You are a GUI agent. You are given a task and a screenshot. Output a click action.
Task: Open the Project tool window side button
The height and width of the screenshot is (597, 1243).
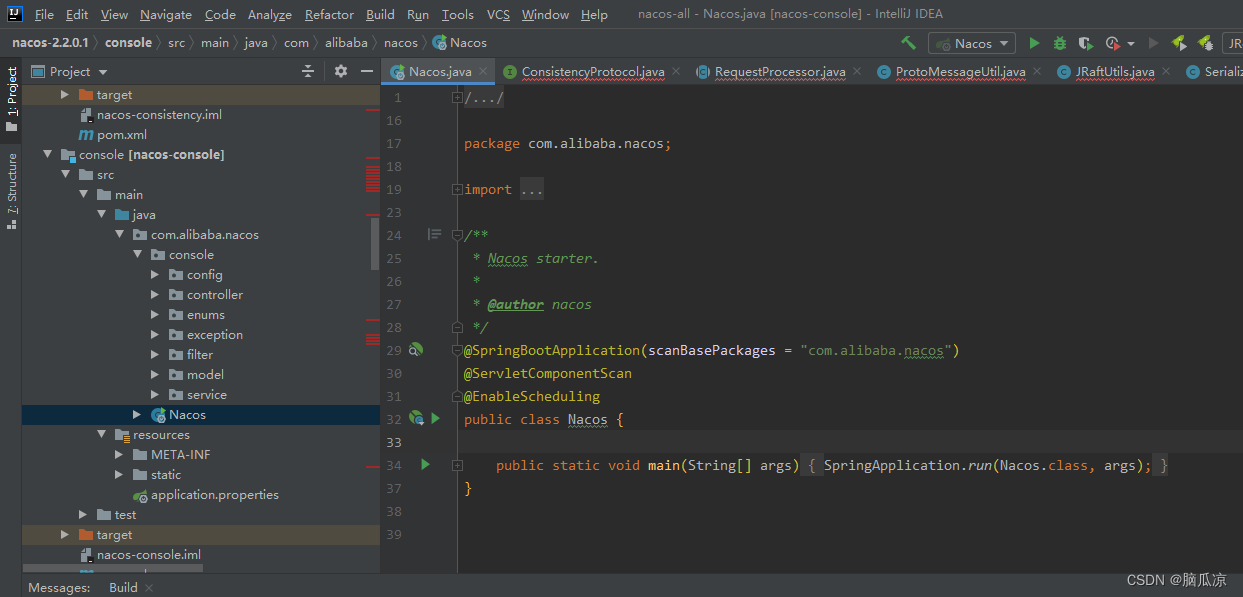coord(12,101)
